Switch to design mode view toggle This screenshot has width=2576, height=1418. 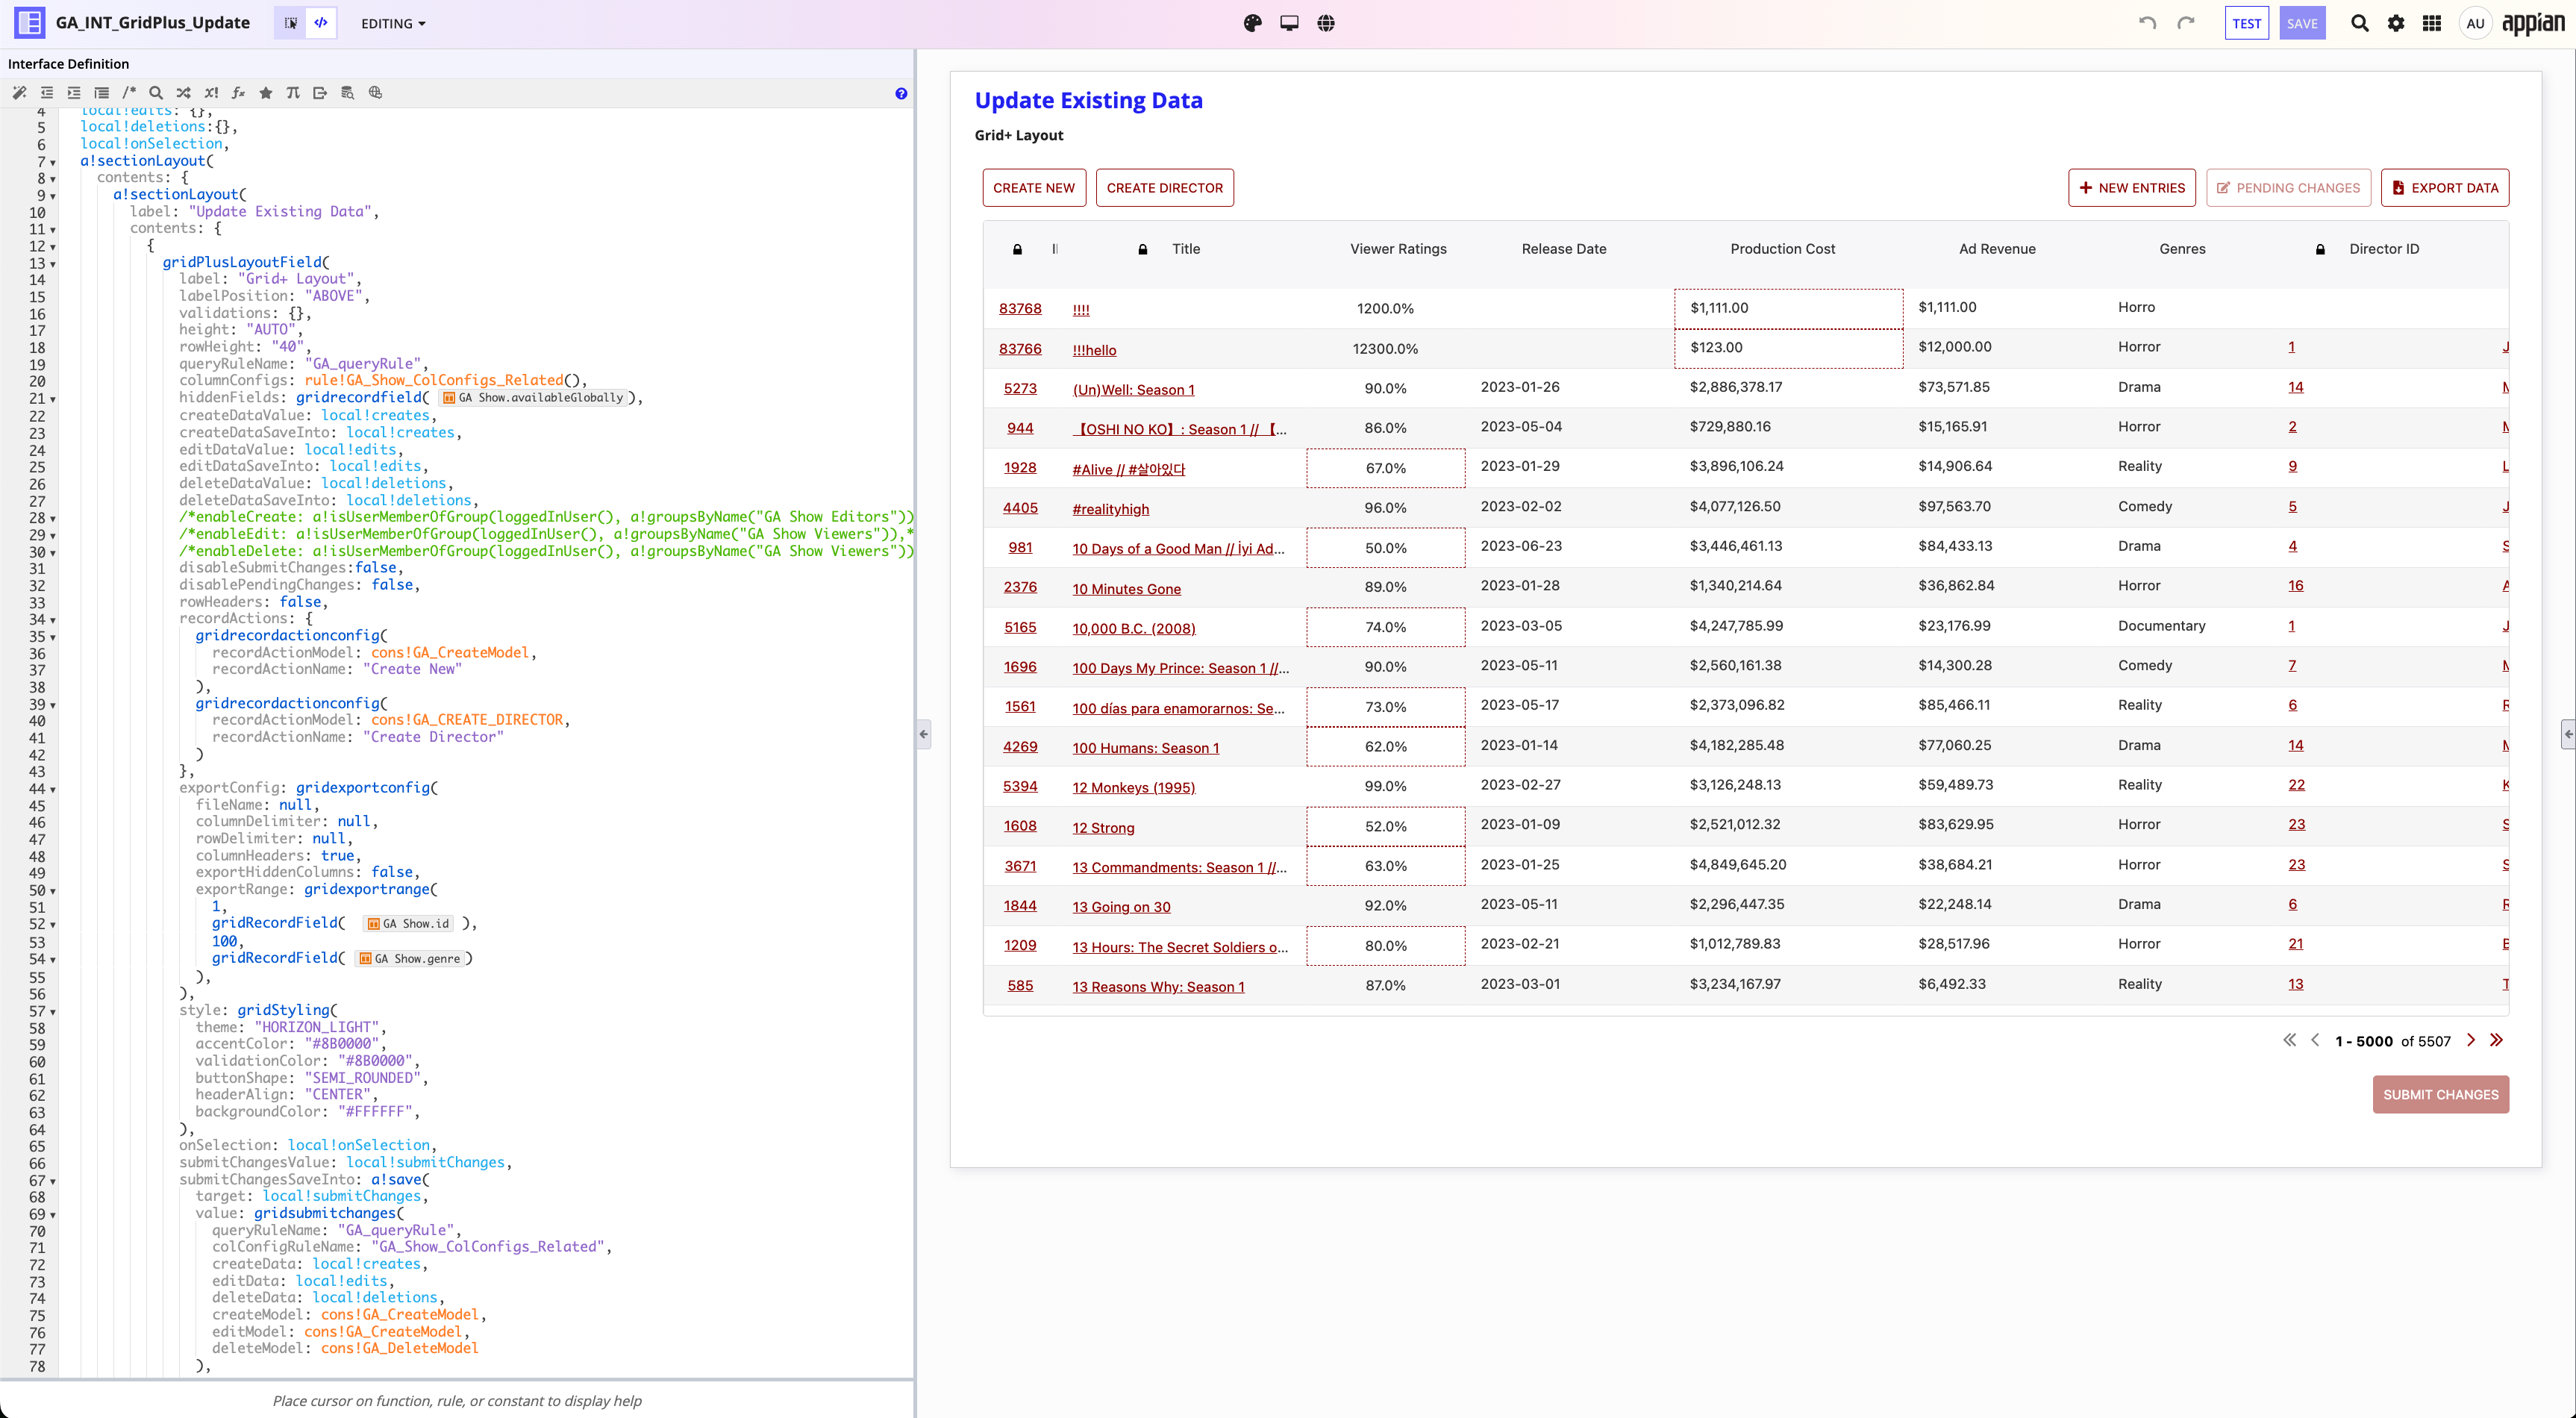tap(291, 23)
